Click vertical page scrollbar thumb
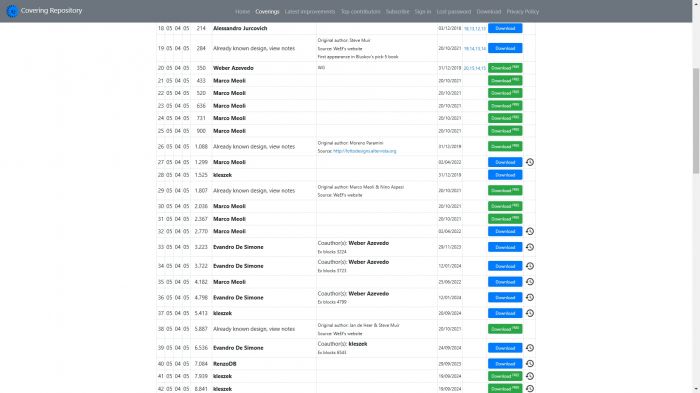This screenshot has height=393, width=700. [696, 121]
